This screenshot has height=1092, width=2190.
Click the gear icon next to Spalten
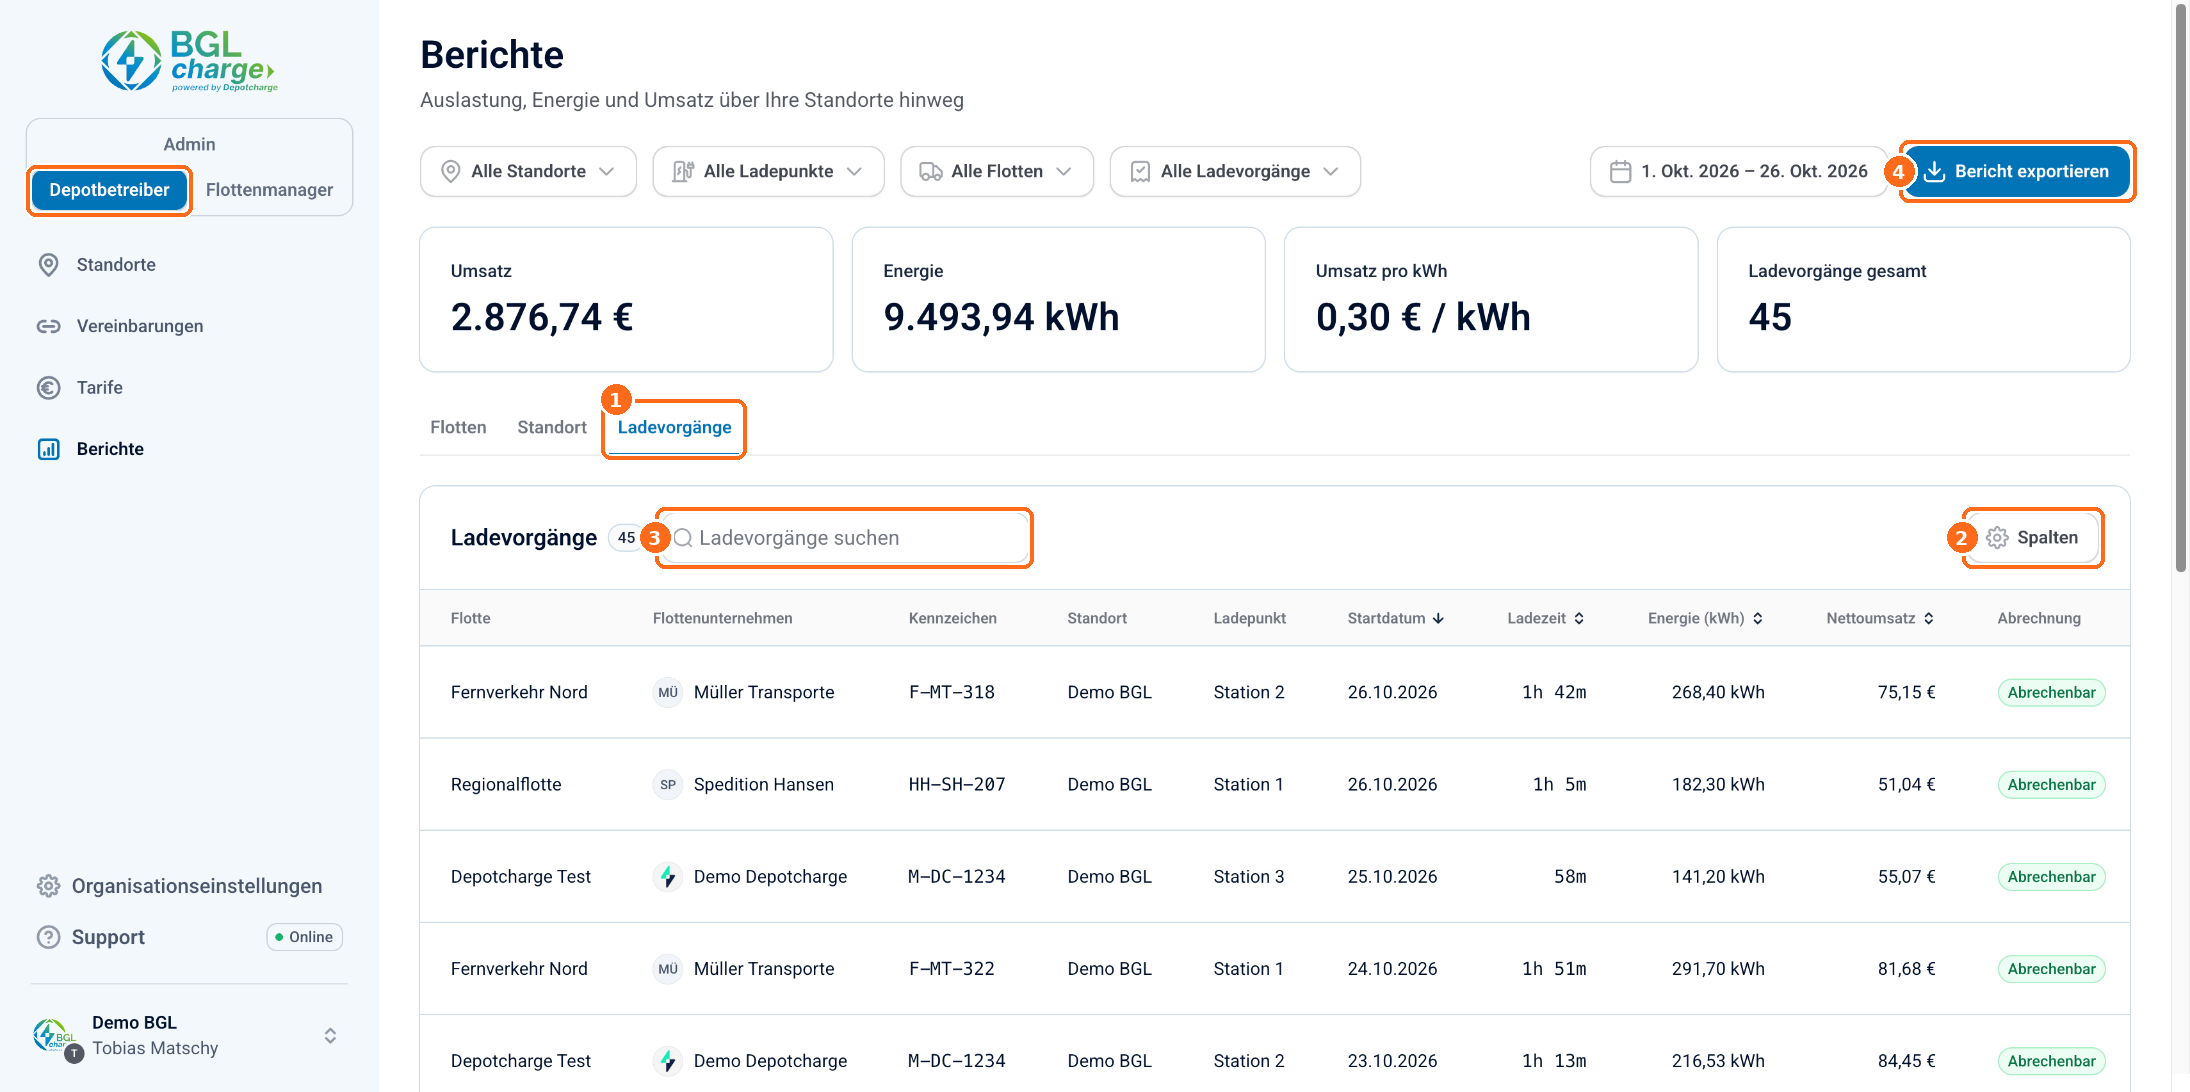tap(1997, 537)
